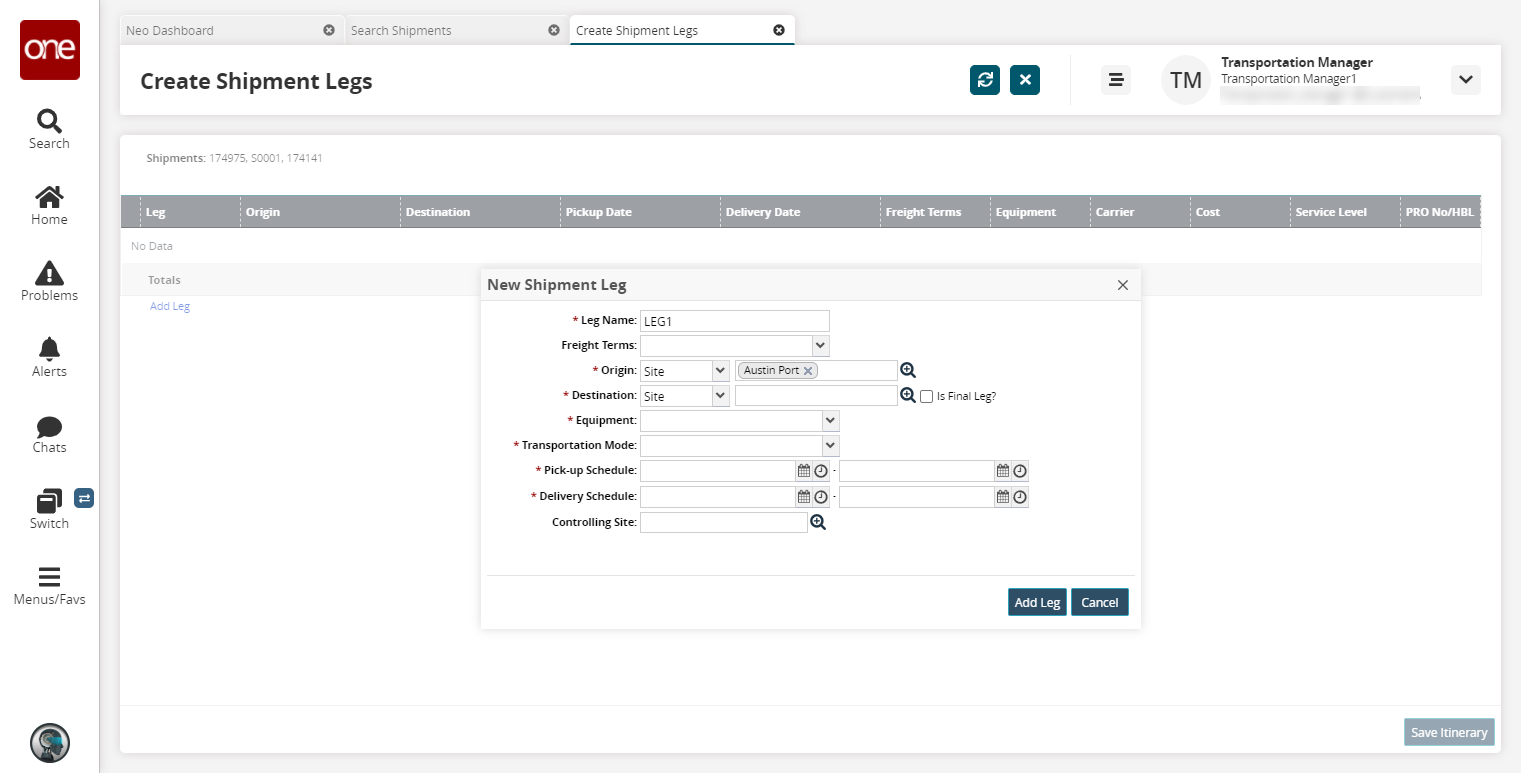Open the Transportation Mode dropdown
The width and height of the screenshot is (1521, 773).
pos(830,445)
